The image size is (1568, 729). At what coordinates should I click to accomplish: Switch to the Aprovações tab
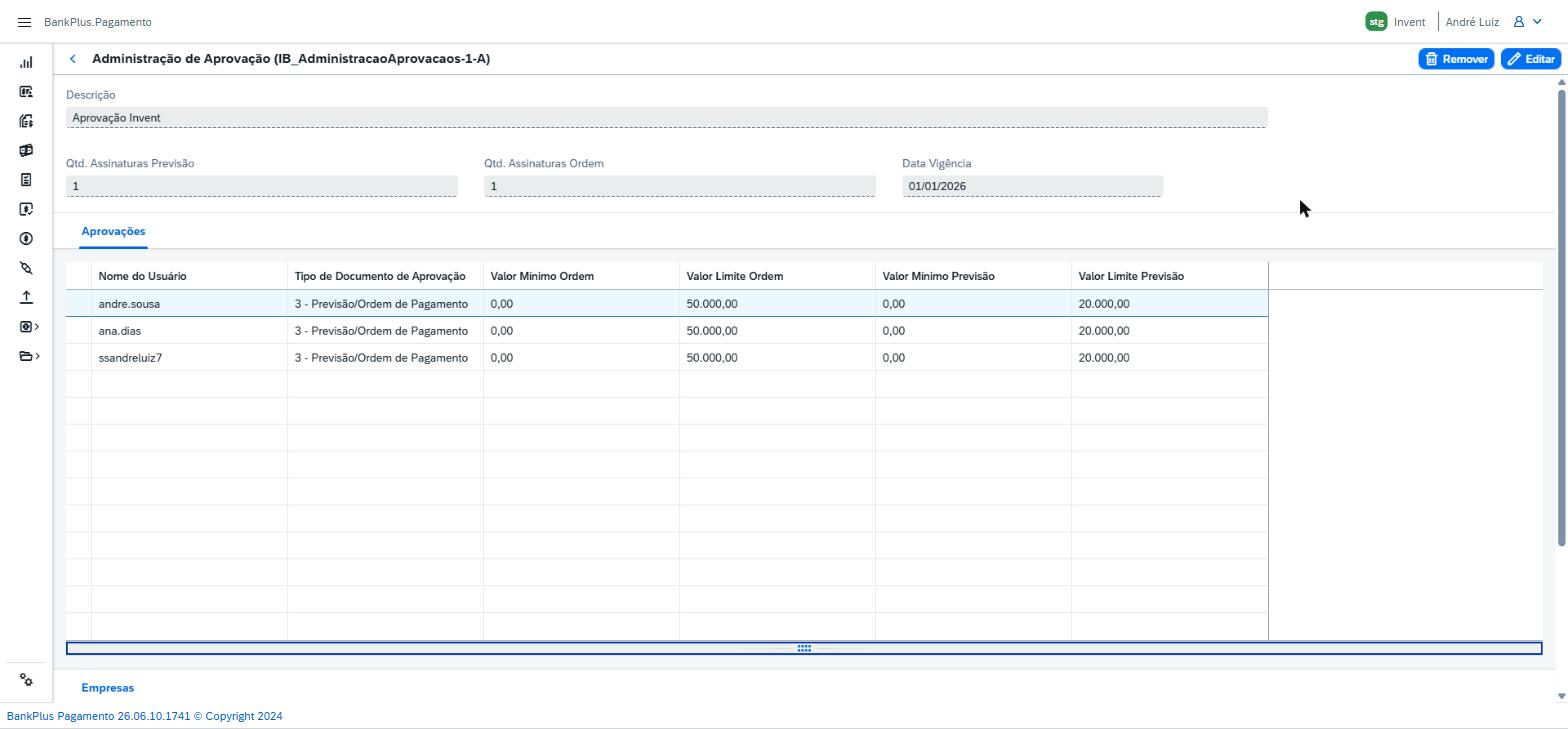tap(113, 231)
